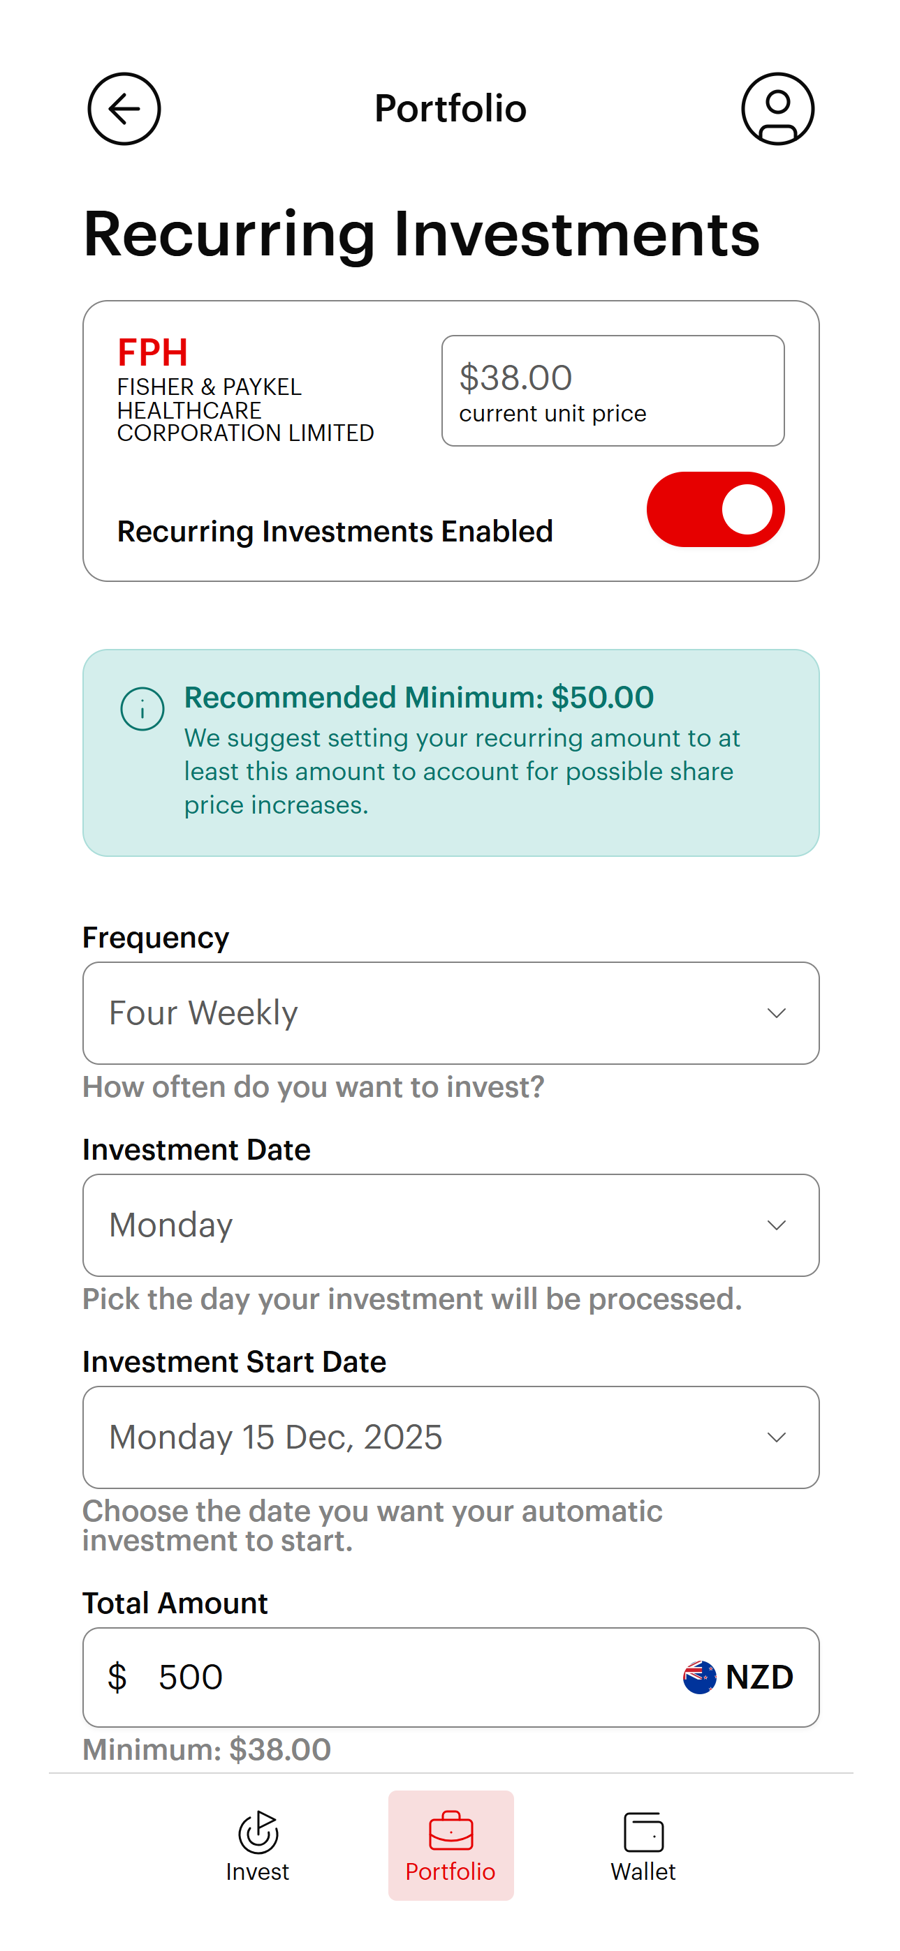Tap the Wallet icon
The width and height of the screenshot is (900, 1951).
[x=643, y=1832]
